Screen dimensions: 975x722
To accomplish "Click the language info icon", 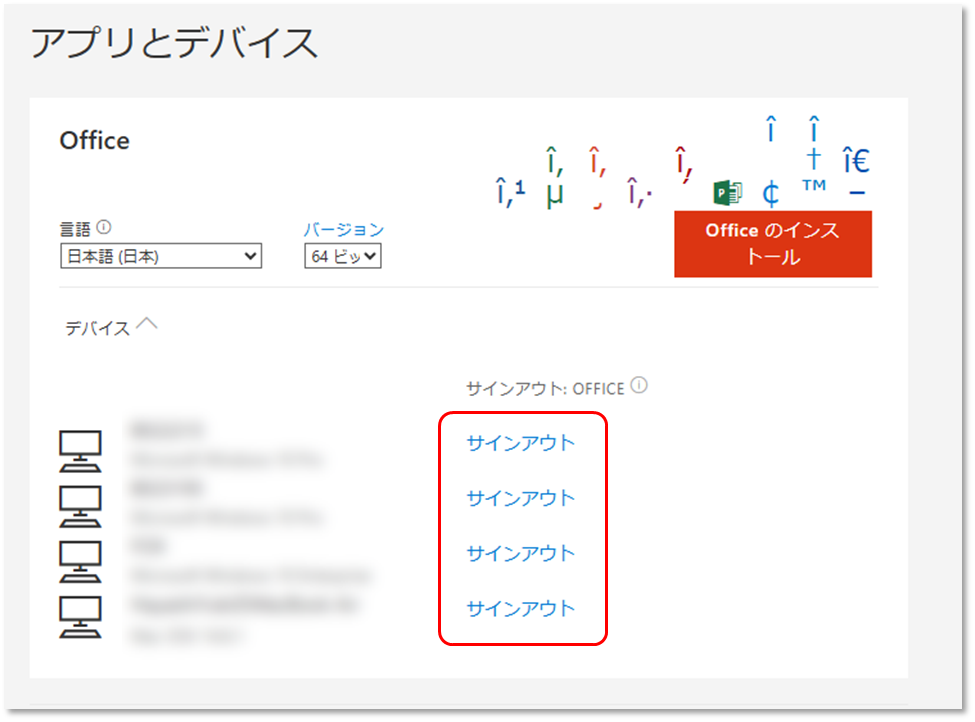I will [x=104, y=228].
